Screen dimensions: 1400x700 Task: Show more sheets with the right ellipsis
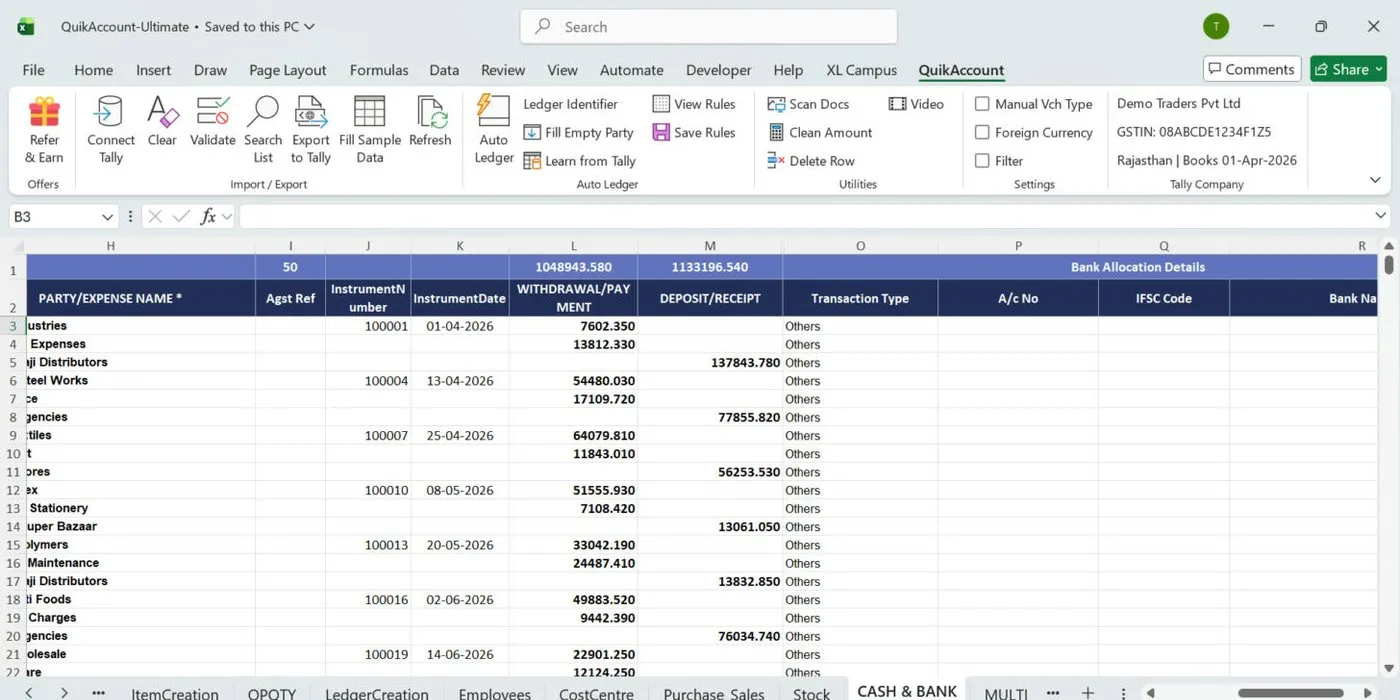(1052, 692)
